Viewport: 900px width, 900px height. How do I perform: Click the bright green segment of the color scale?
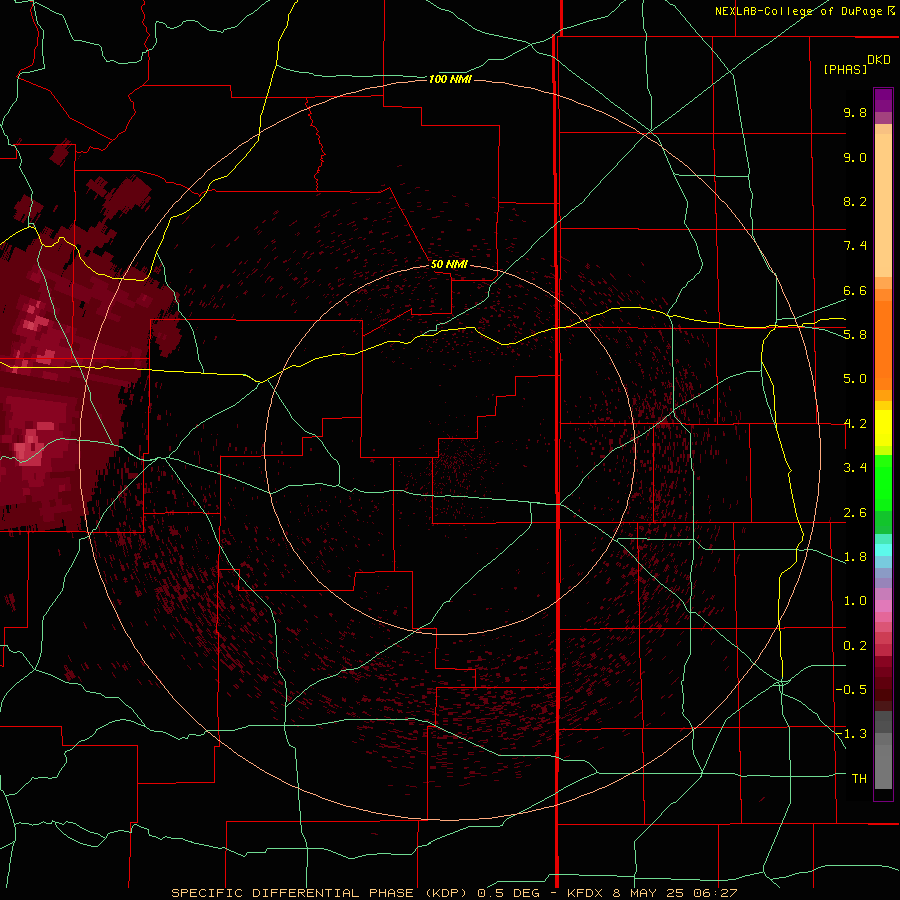883,483
